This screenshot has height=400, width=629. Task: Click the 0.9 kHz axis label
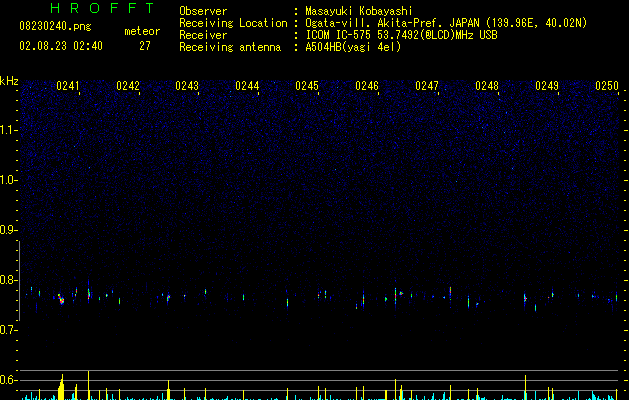pyautogui.click(x=9, y=230)
